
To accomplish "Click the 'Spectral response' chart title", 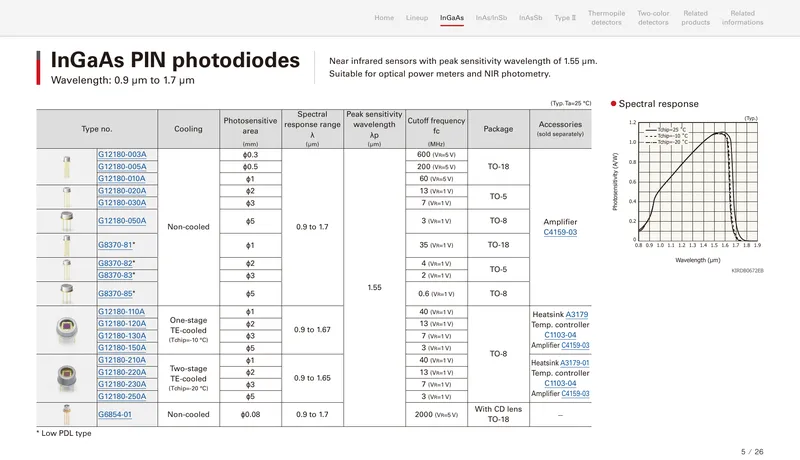I will (658, 104).
